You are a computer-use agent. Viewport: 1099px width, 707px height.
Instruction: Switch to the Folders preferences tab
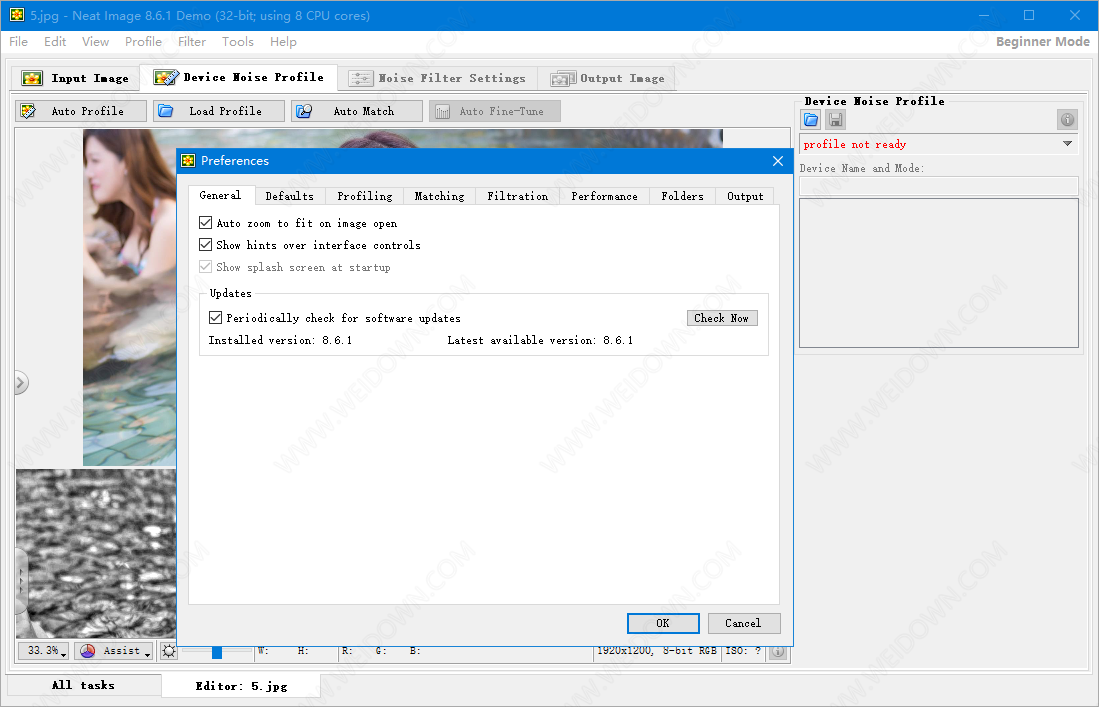(682, 196)
